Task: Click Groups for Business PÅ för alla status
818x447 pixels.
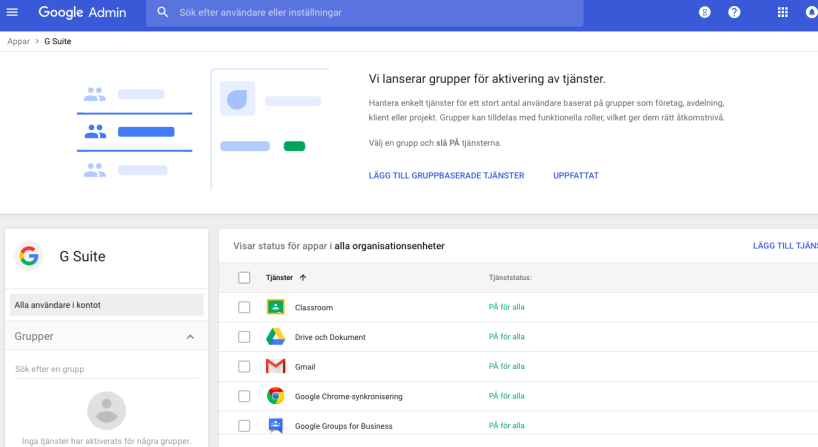Action: pos(507,426)
